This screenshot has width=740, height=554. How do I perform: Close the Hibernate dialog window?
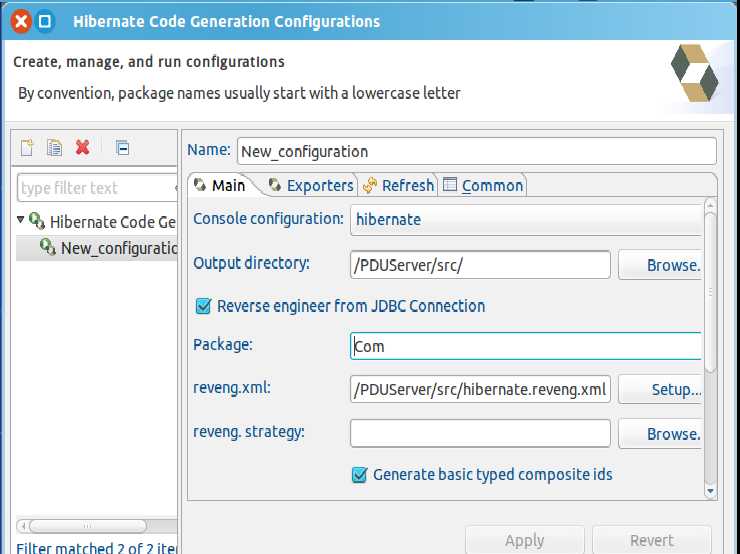[20, 21]
